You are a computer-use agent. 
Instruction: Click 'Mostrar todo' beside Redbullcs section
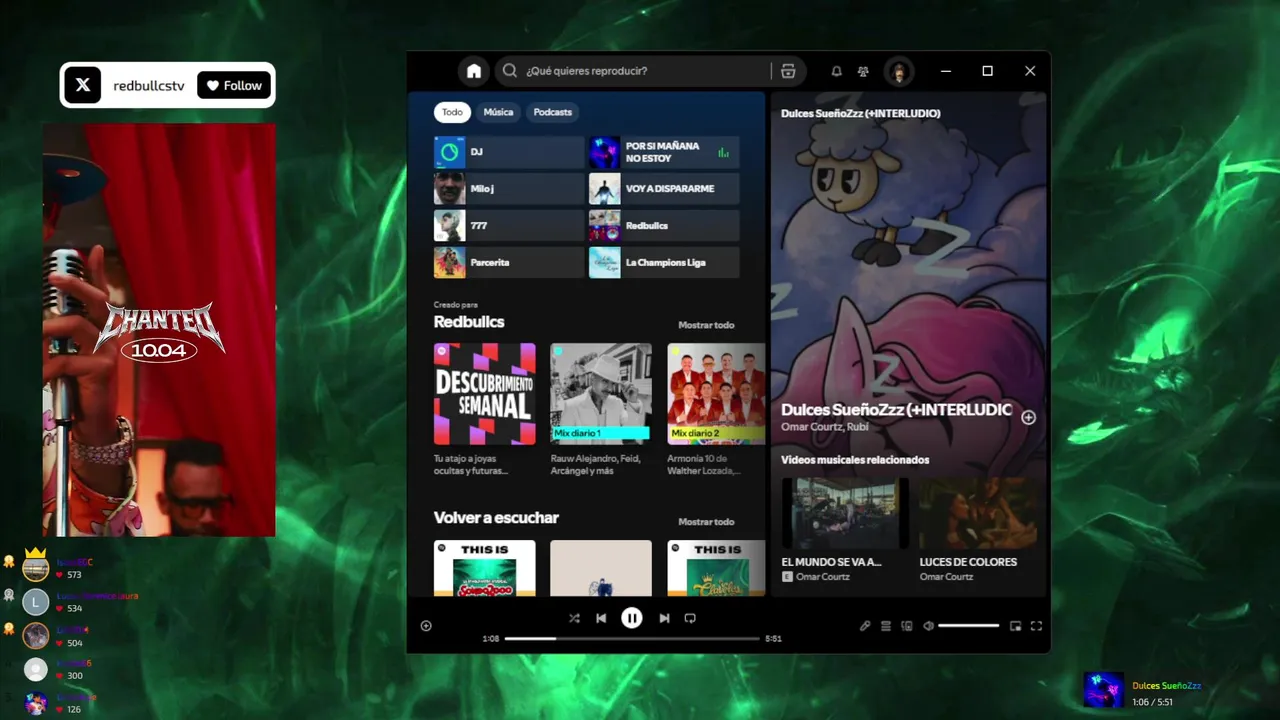706,325
